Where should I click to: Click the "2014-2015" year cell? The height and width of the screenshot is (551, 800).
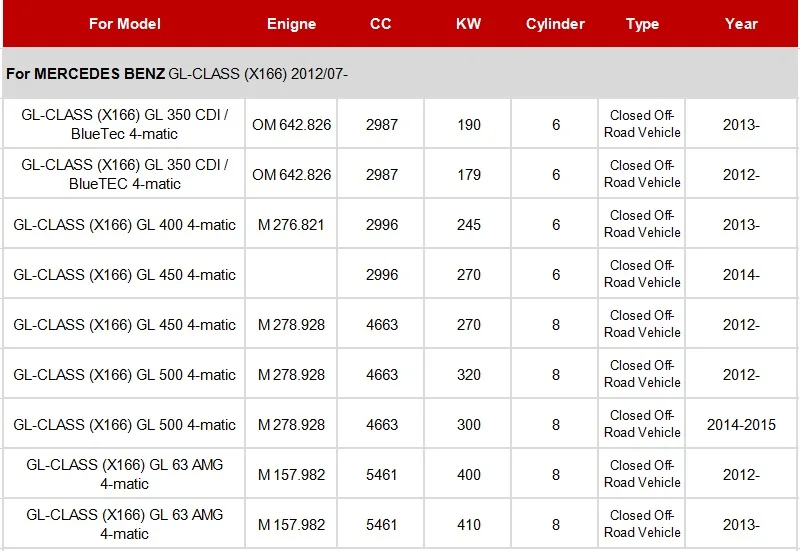pyautogui.click(x=741, y=424)
